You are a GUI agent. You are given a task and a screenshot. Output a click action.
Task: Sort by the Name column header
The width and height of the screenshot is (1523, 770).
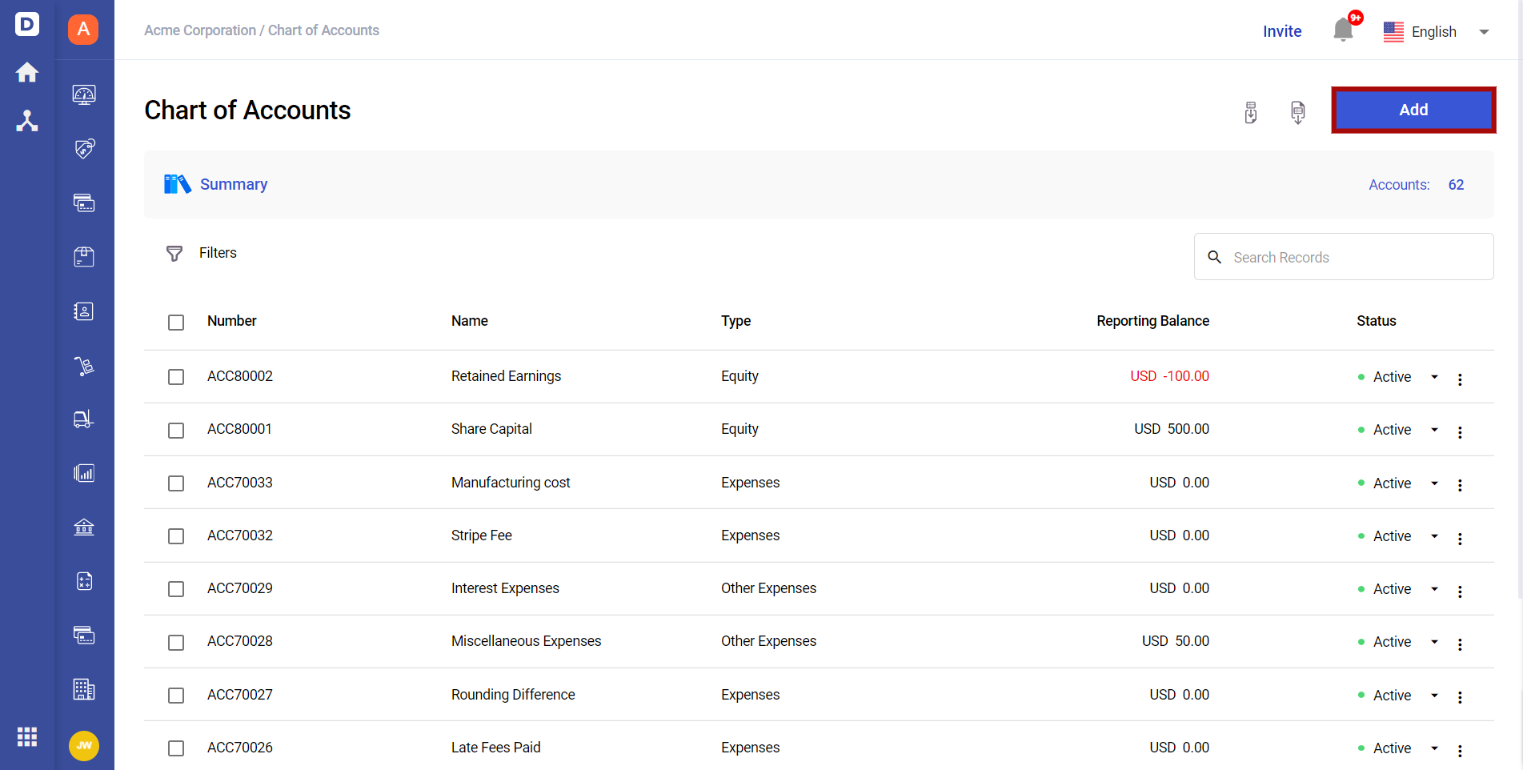(470, 321)
